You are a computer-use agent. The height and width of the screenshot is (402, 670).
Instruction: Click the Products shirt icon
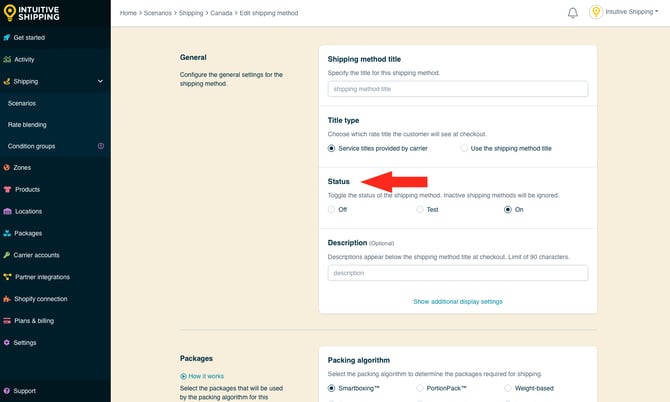click(7, 189)
